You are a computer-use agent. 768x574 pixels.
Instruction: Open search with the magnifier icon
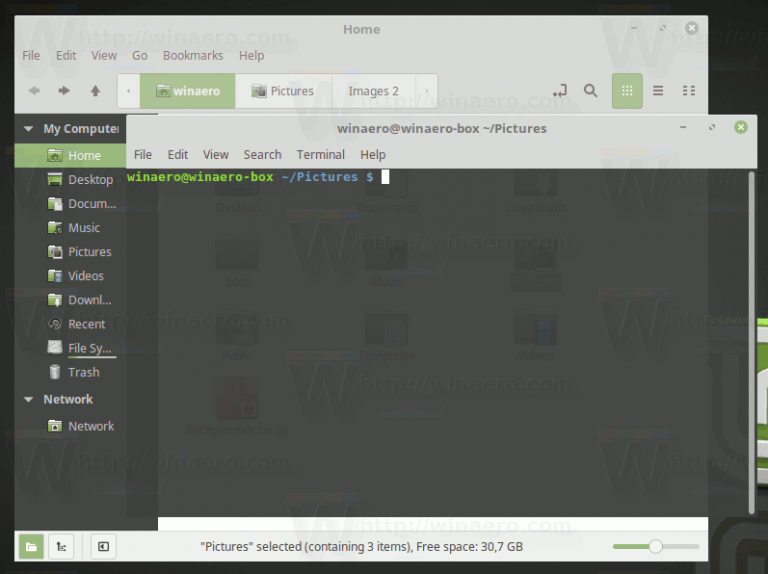click(591, 91)
